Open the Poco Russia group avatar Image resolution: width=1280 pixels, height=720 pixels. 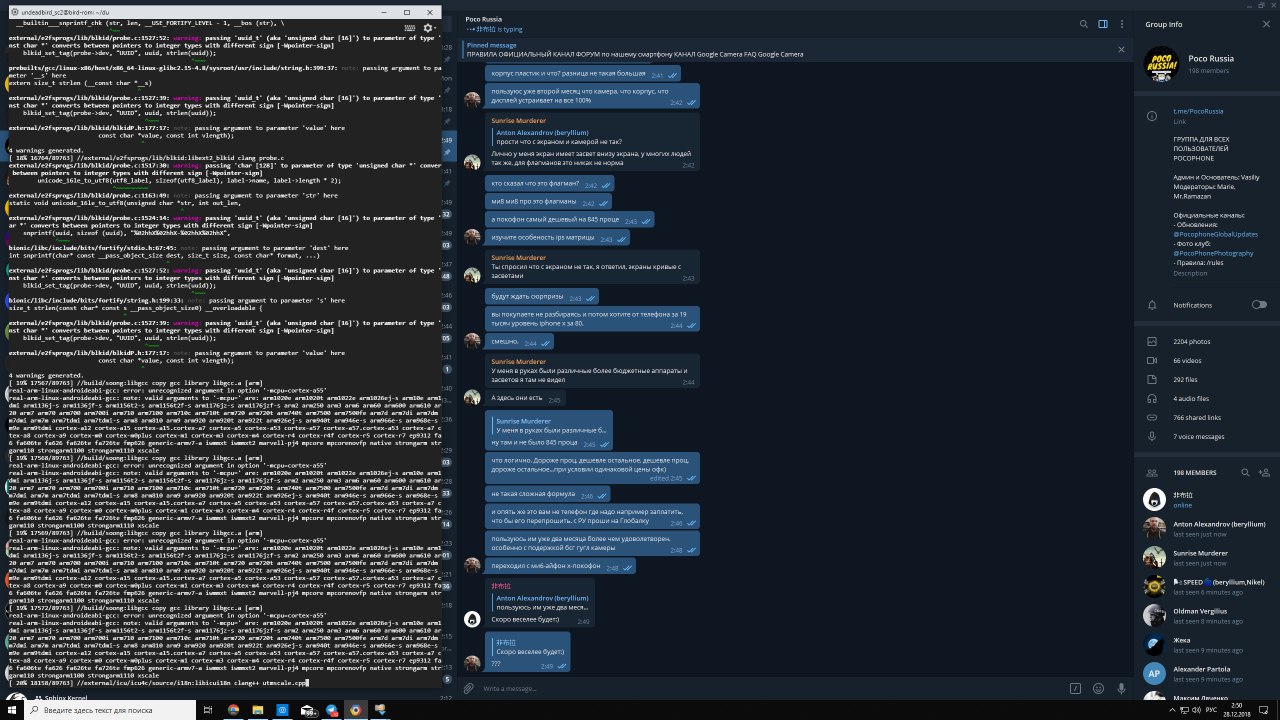(1160, 64)
